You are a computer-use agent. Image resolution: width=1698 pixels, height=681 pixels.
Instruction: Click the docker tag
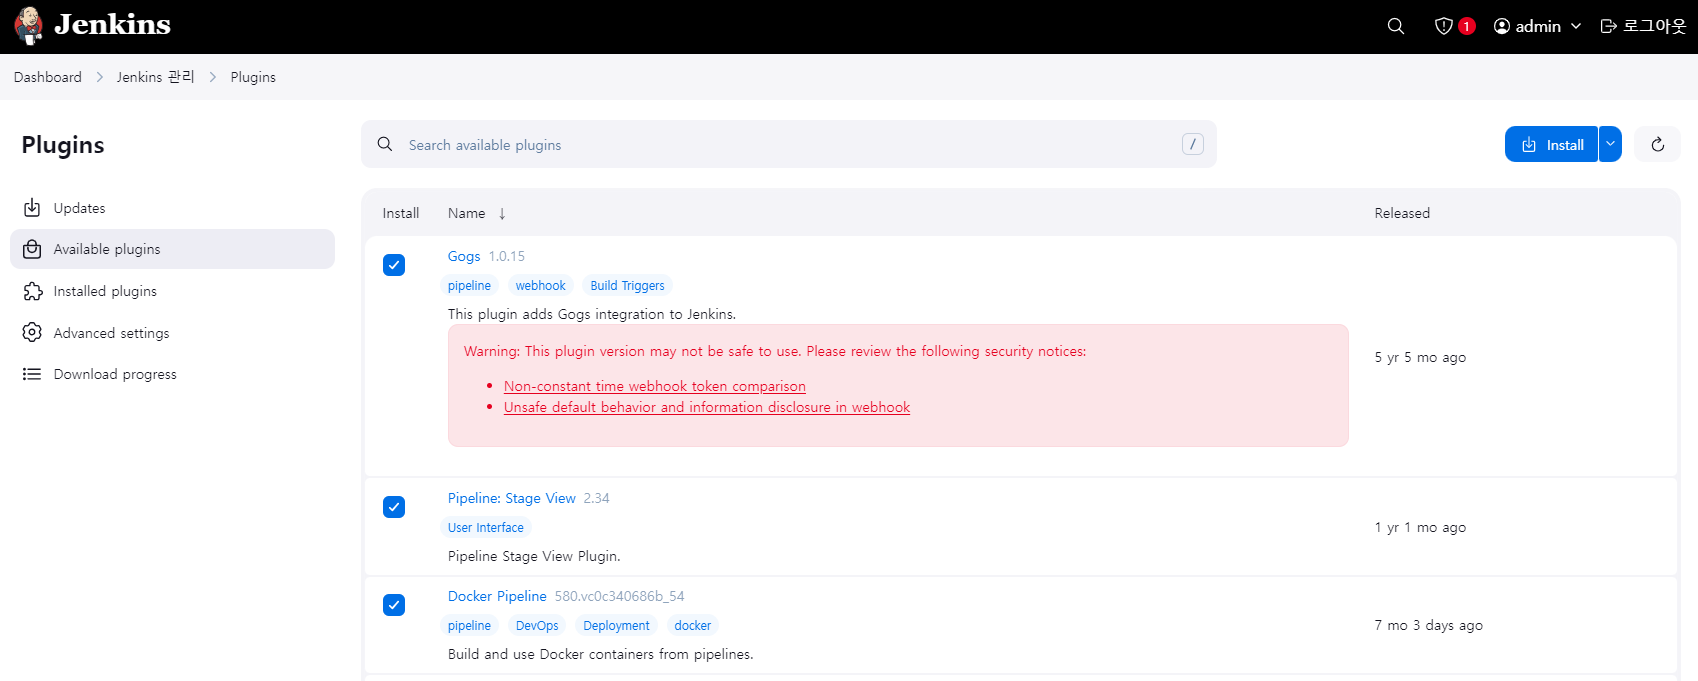[692, 625]
